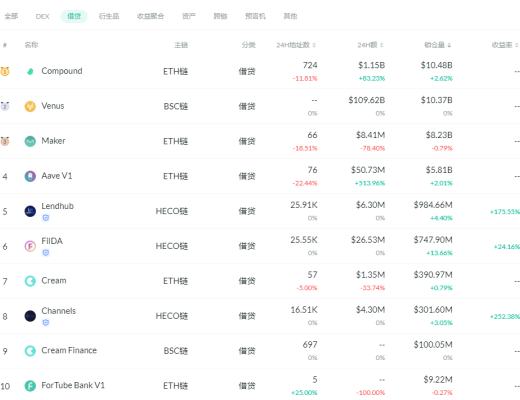
Task: Click Venus's $109.62B 24H volume
Action: [x=367, y=100]
